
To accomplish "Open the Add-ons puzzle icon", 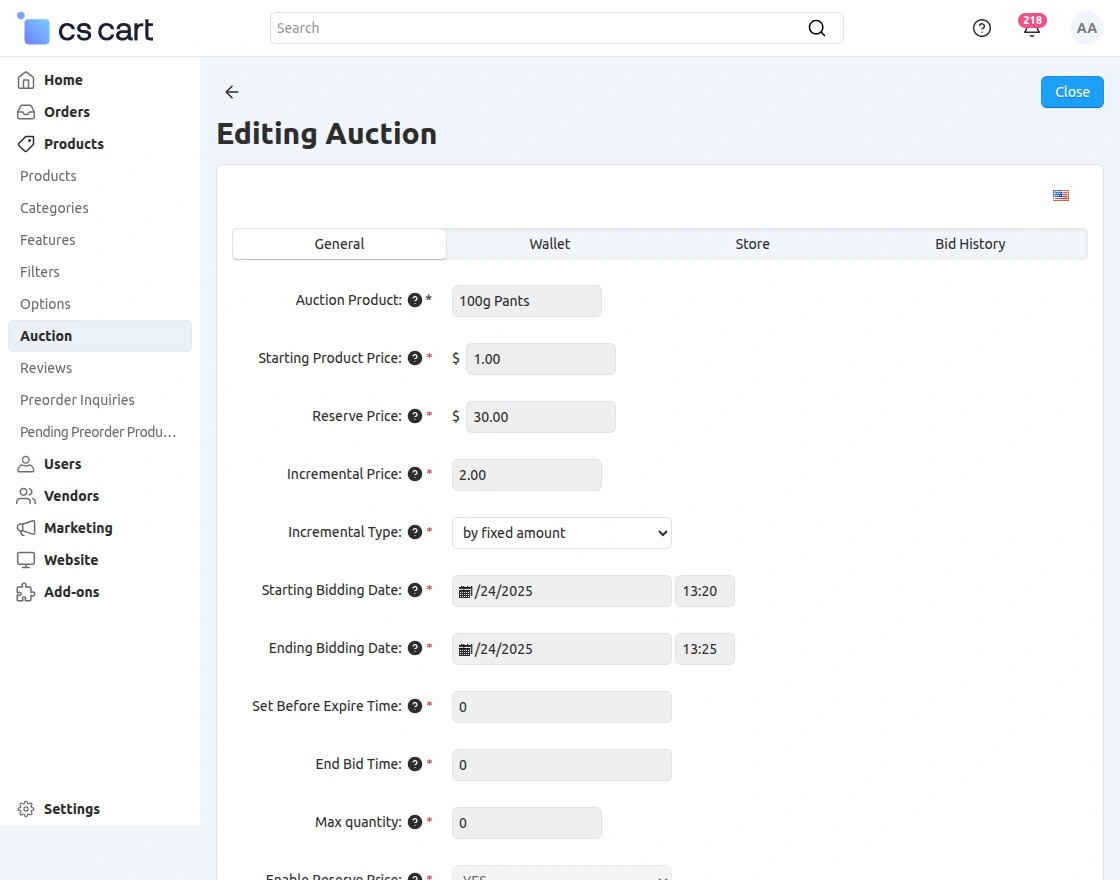I will (x=26, y=591).
